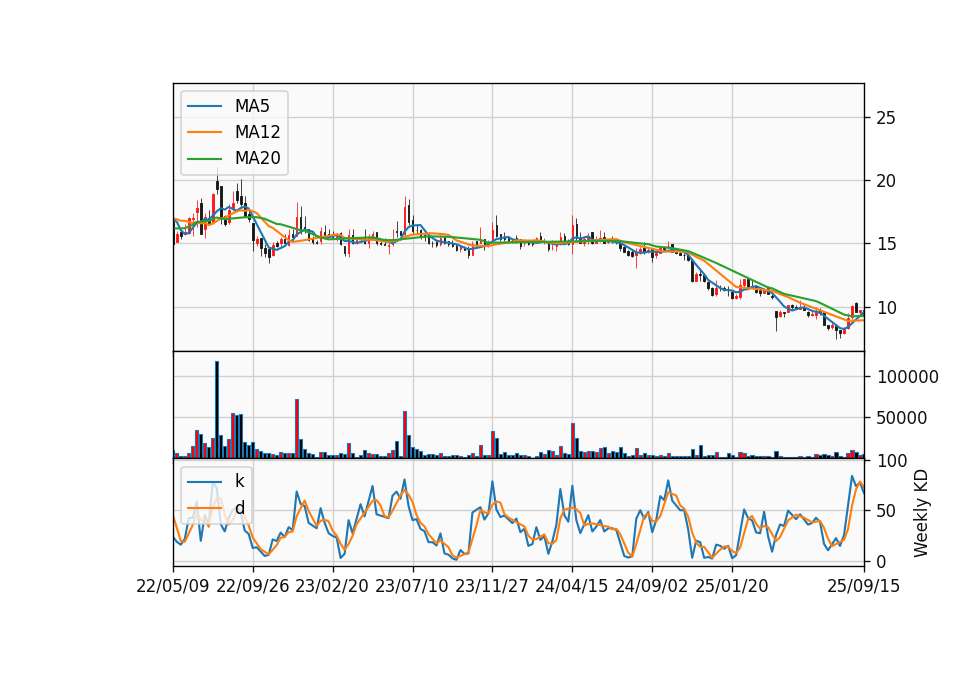
Task: Click the date label 24/04/15
Action: tap(572, 586)
